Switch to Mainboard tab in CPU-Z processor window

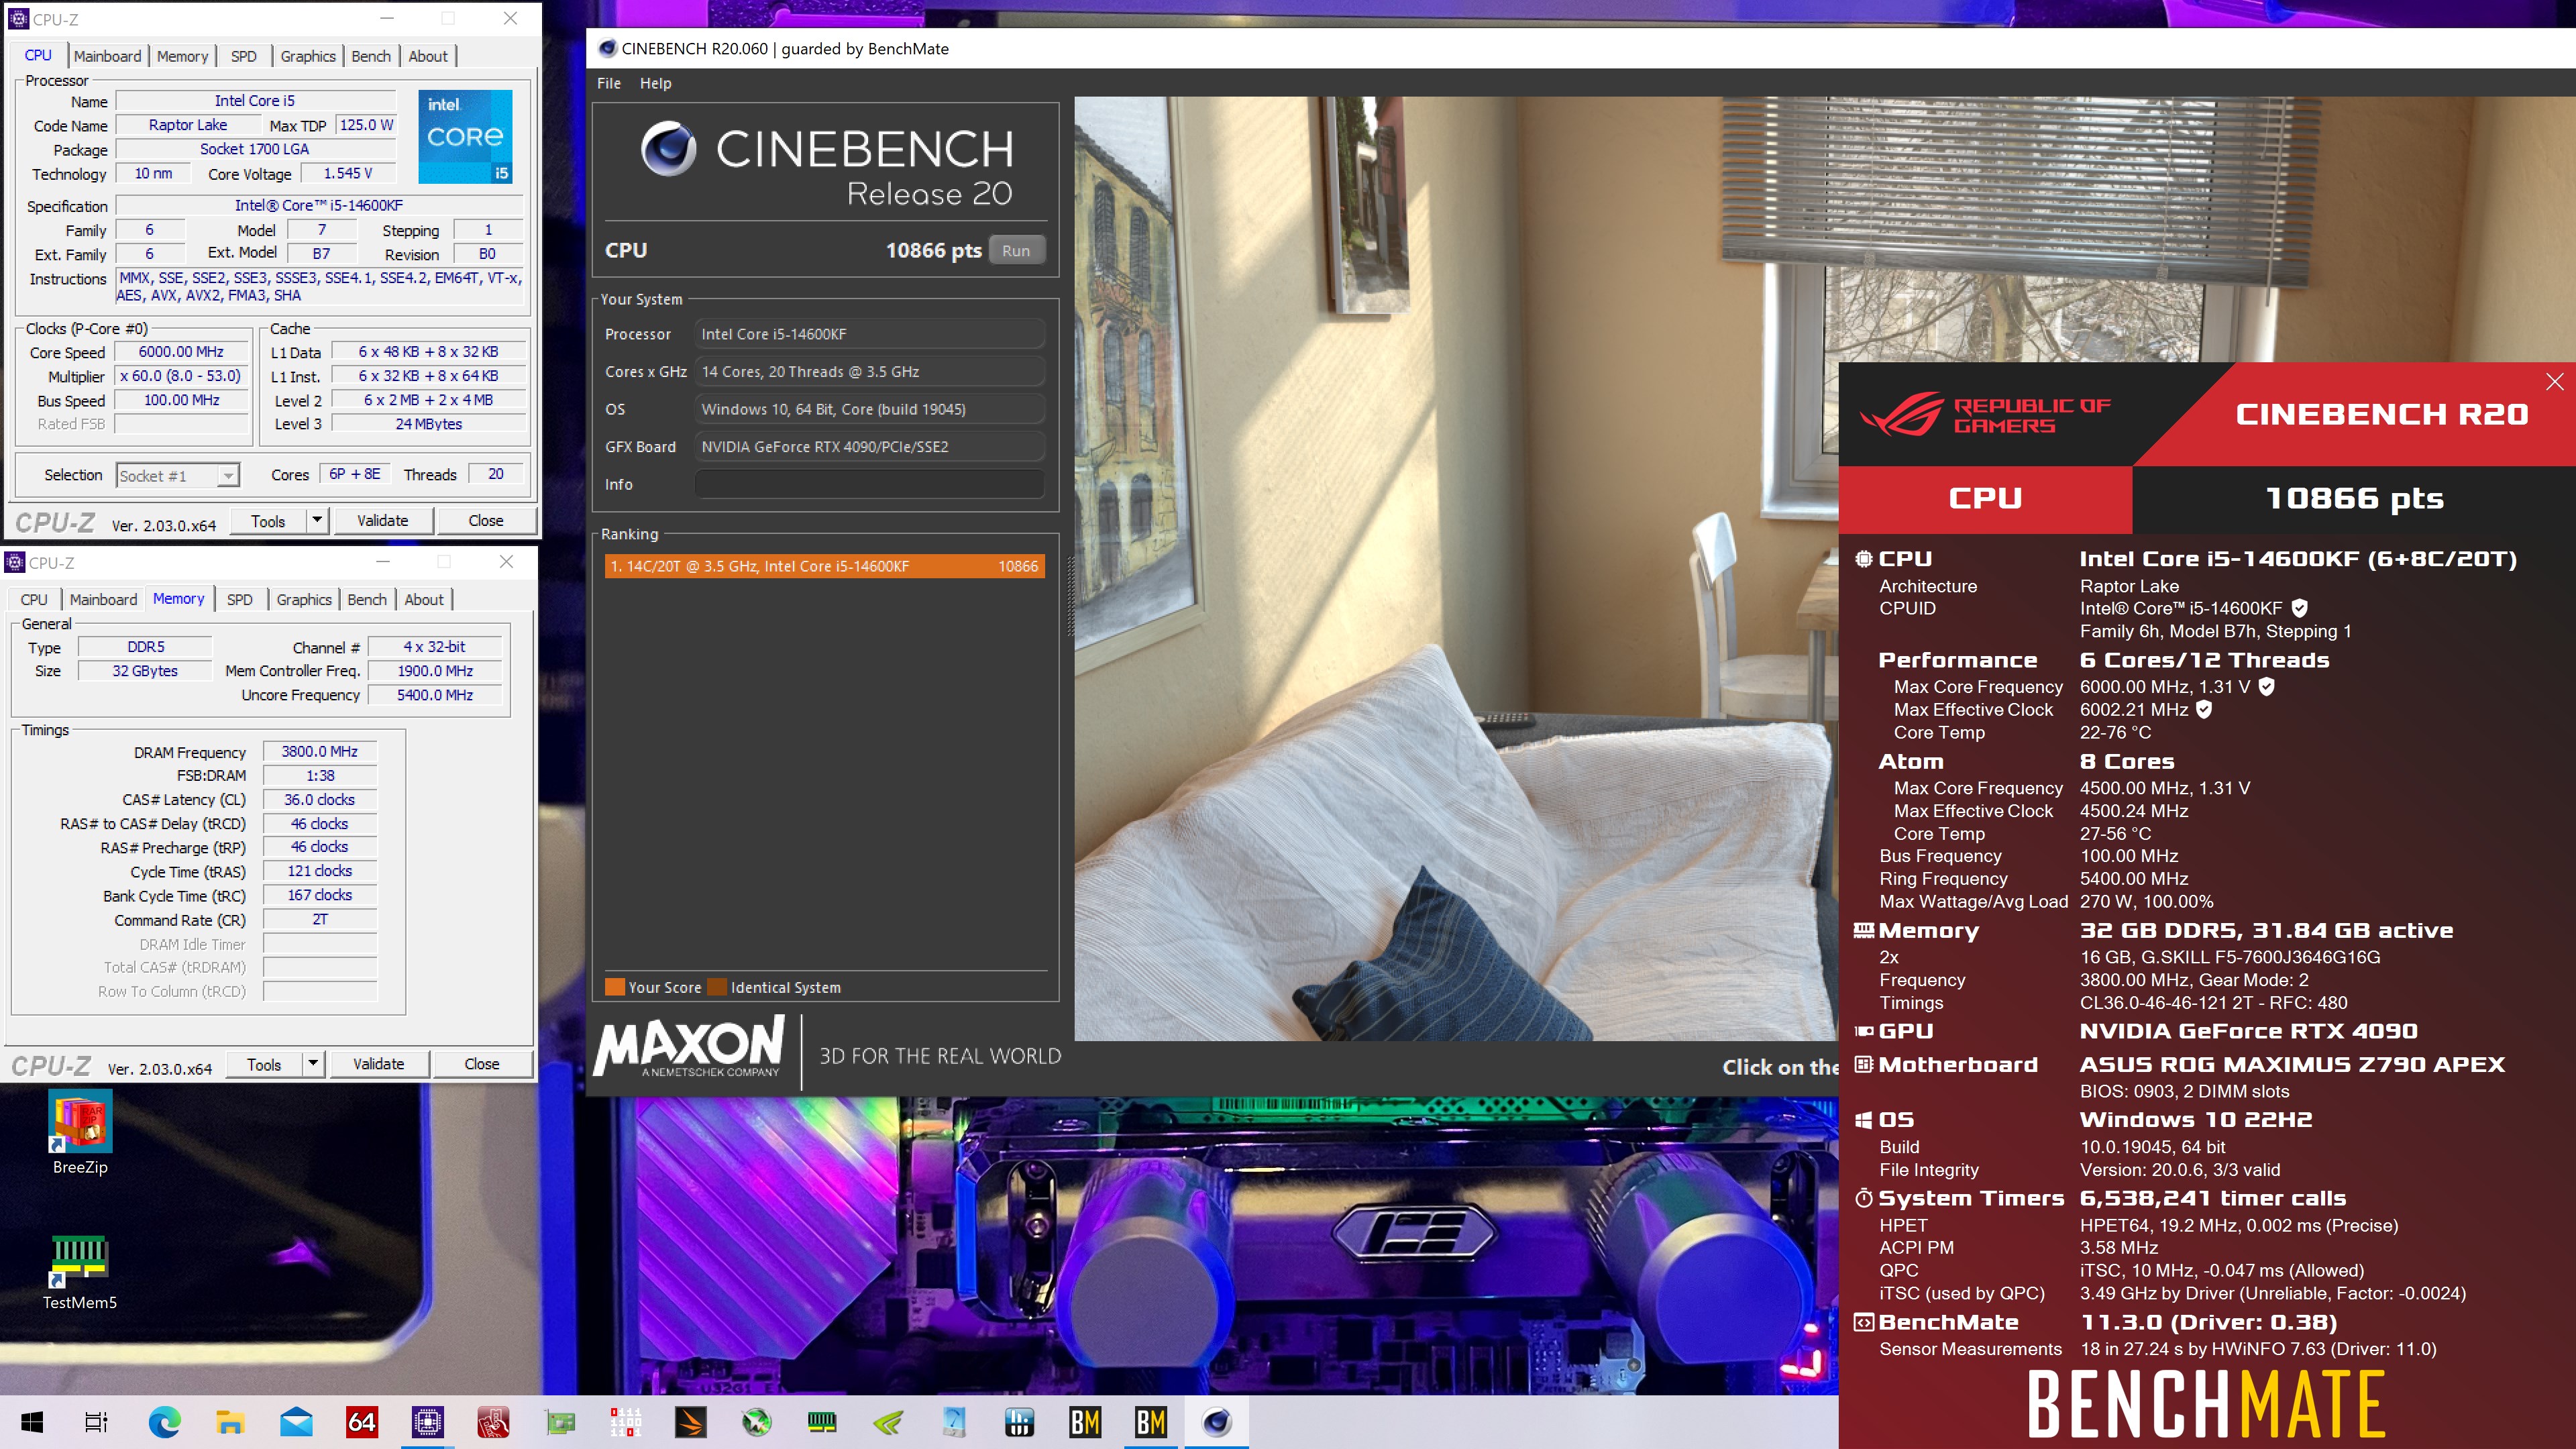(108, 56)
